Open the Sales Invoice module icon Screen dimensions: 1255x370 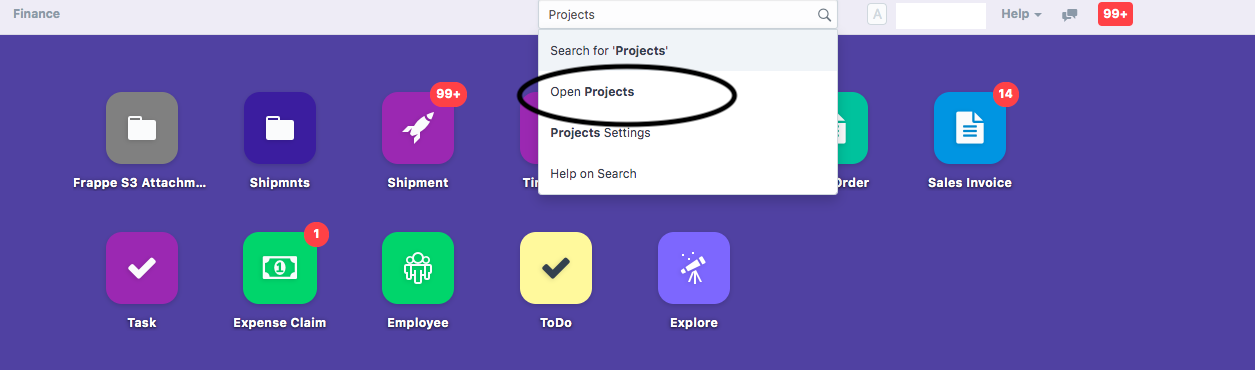pyautogui.click(x=970, y=128)
